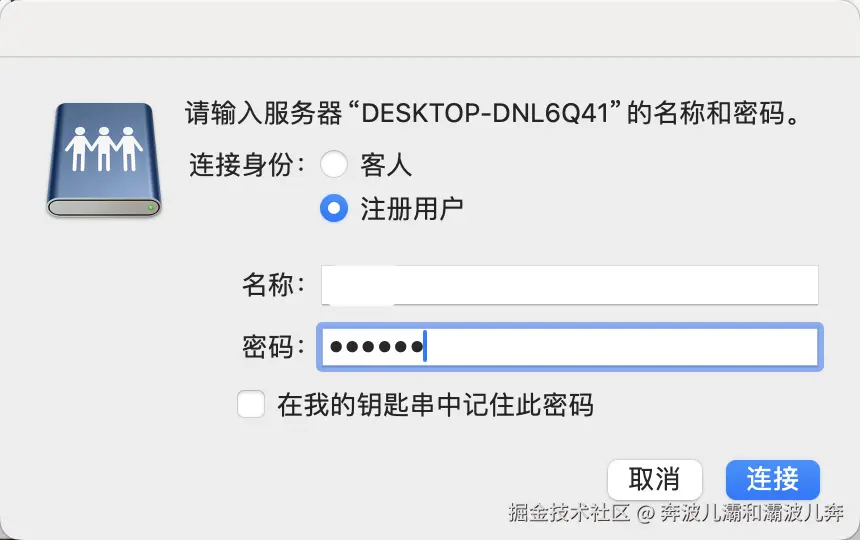Click the 客人 option label text

386,164
